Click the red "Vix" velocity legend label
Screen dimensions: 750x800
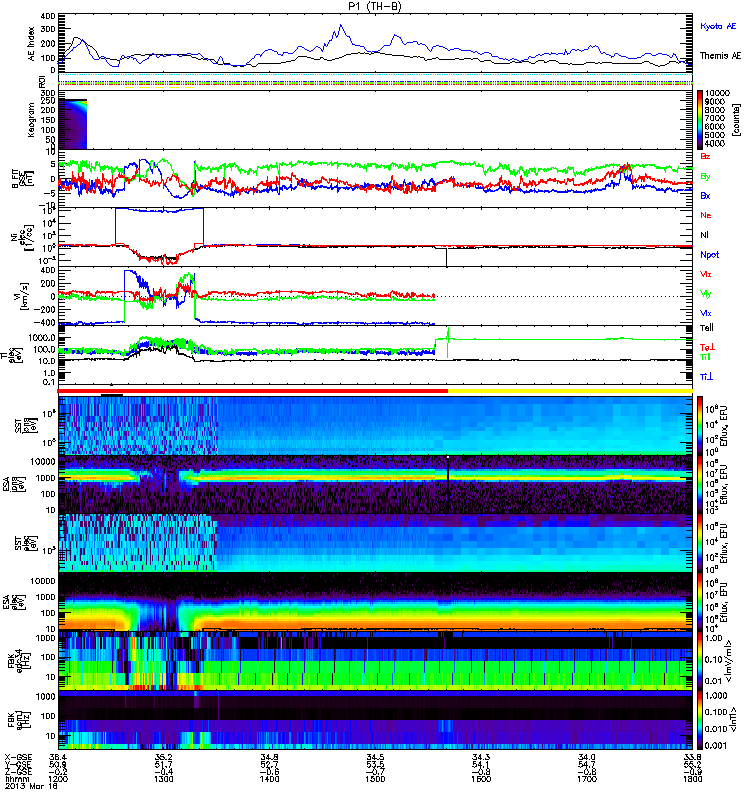706,274
